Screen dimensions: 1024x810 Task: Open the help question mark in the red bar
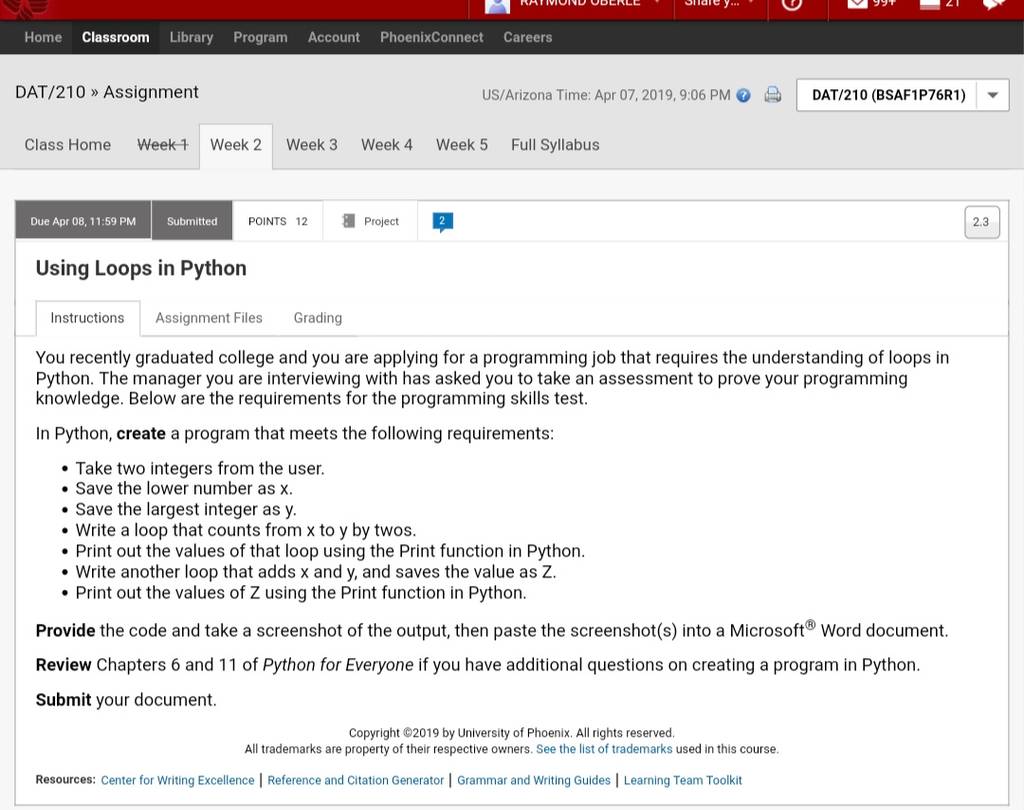coord(792,5)
